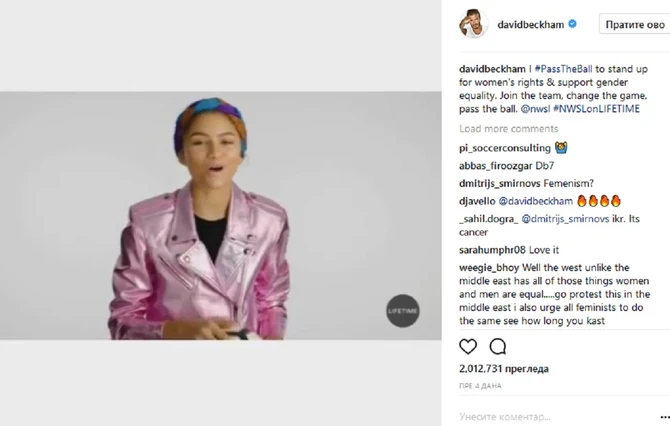Open the 2,012,731 прегледа views count

pos(504,369)
